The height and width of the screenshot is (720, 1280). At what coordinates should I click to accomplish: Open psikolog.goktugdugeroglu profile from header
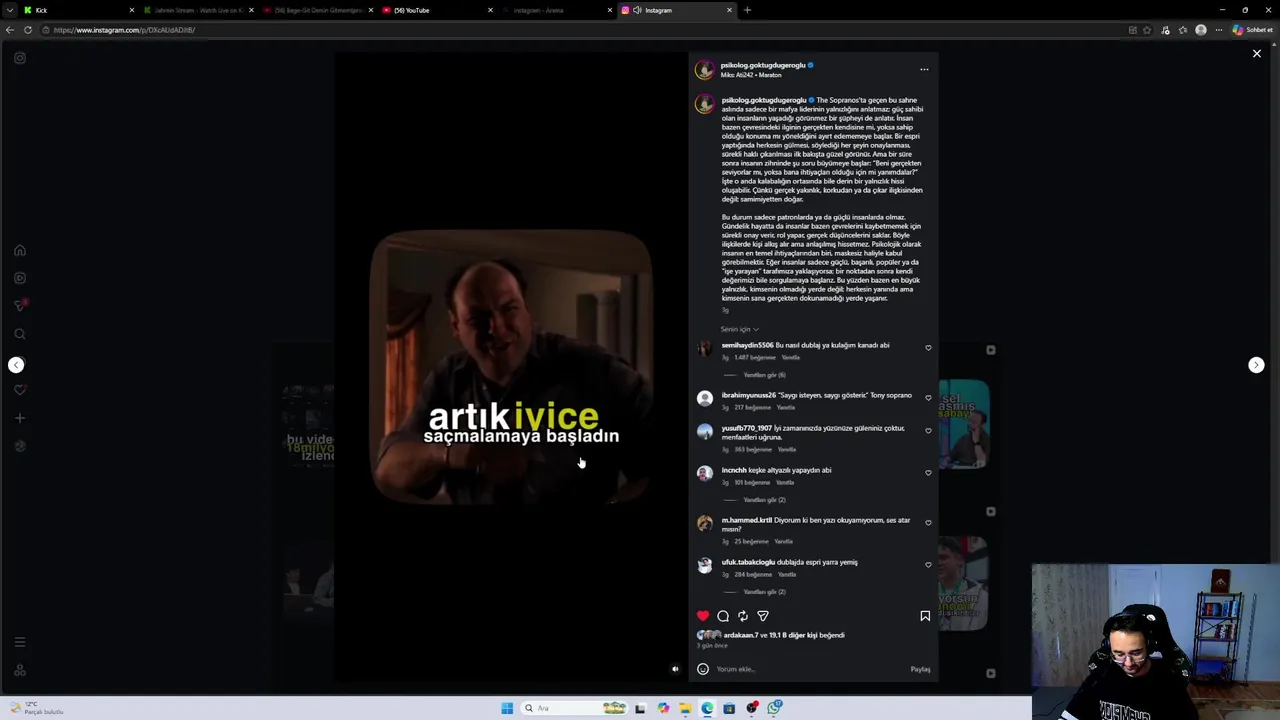(x=762, y=65)
